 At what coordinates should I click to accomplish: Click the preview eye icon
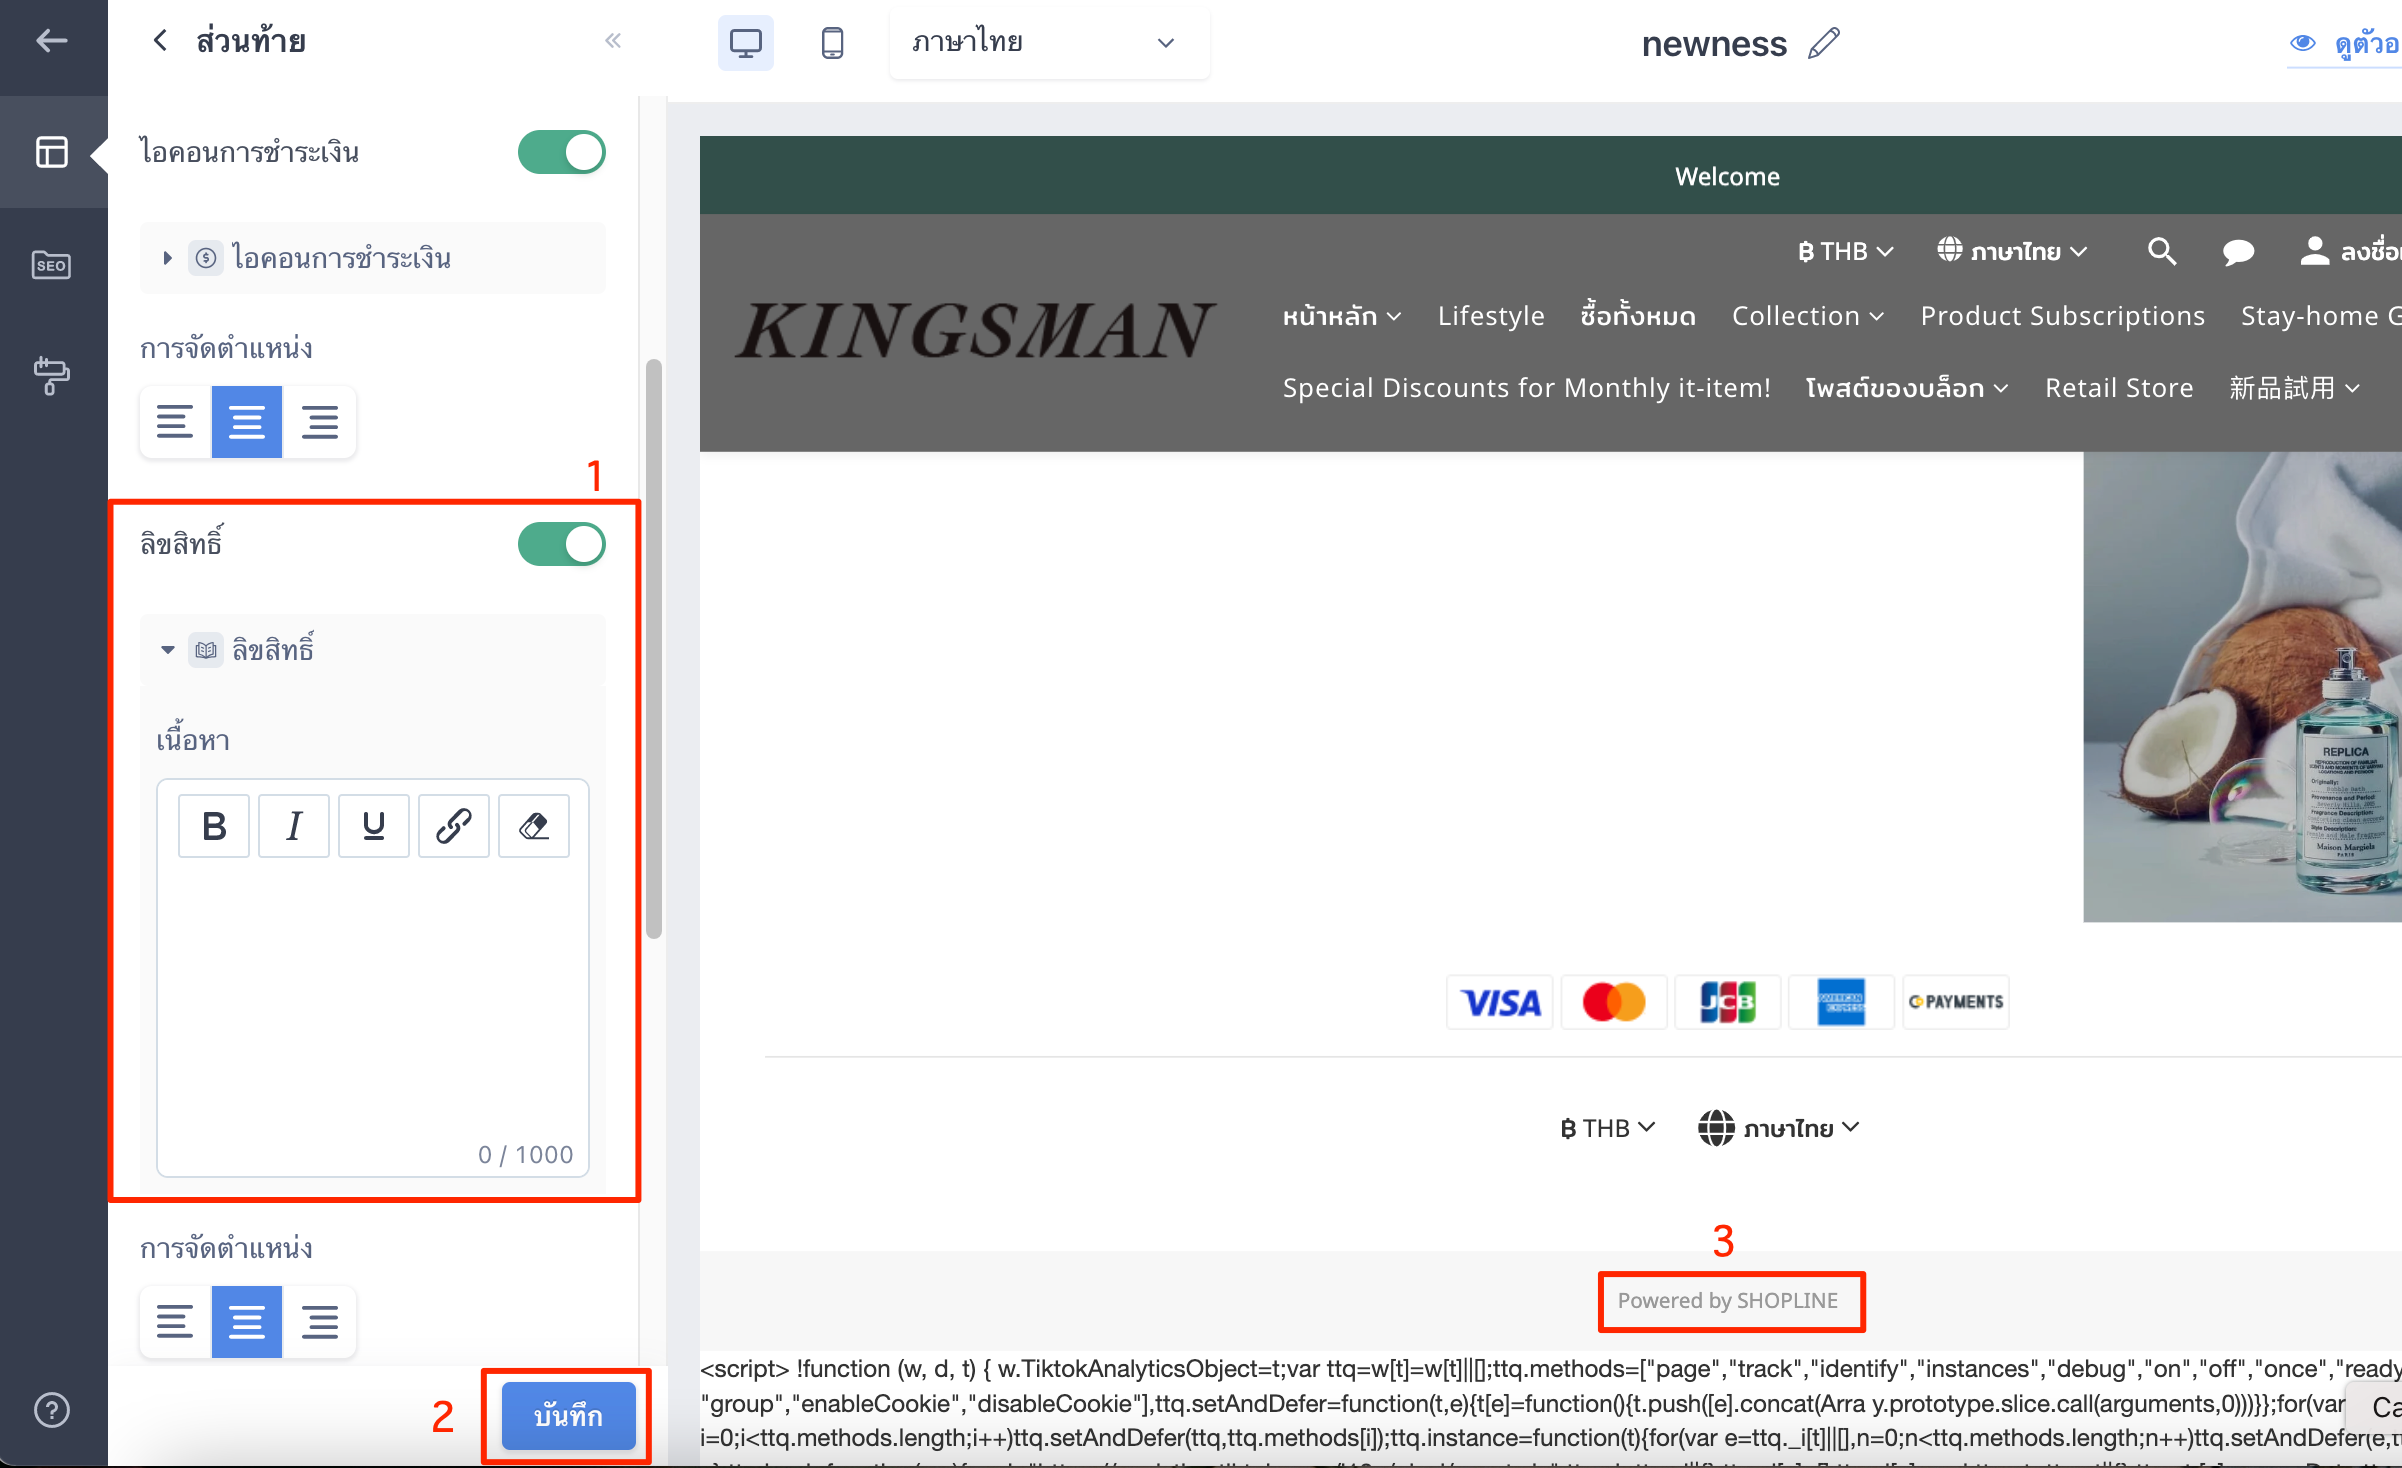[x=2302, y=43]
